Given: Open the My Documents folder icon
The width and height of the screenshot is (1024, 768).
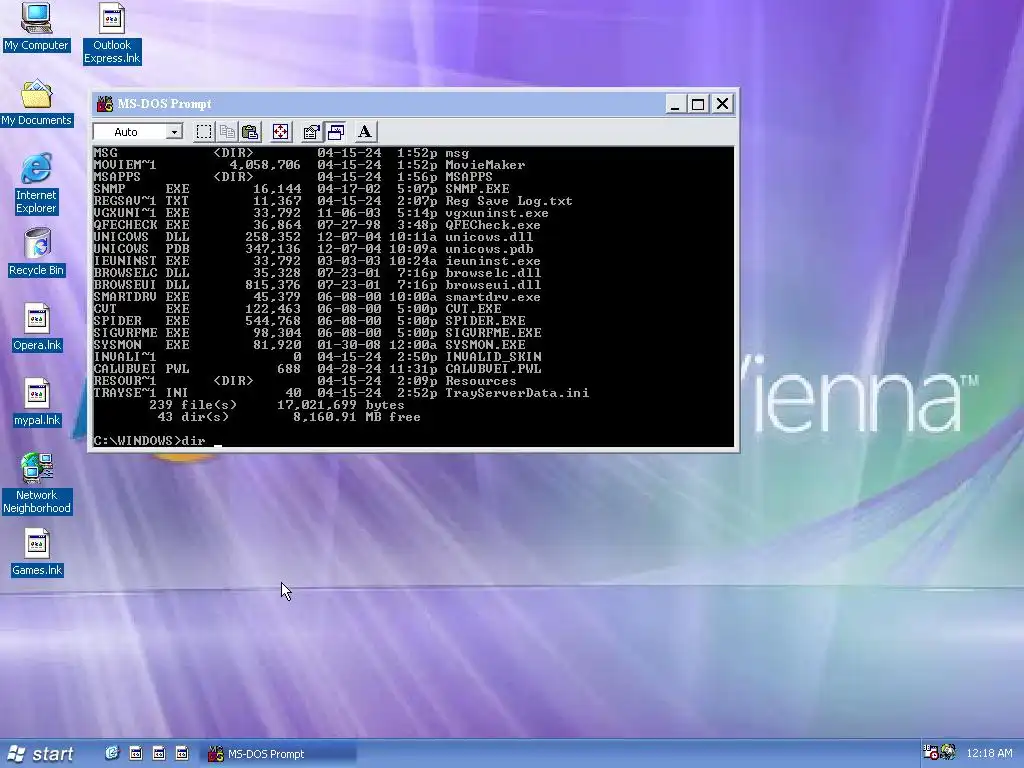Looking at the screenshot, I should 36,103.
